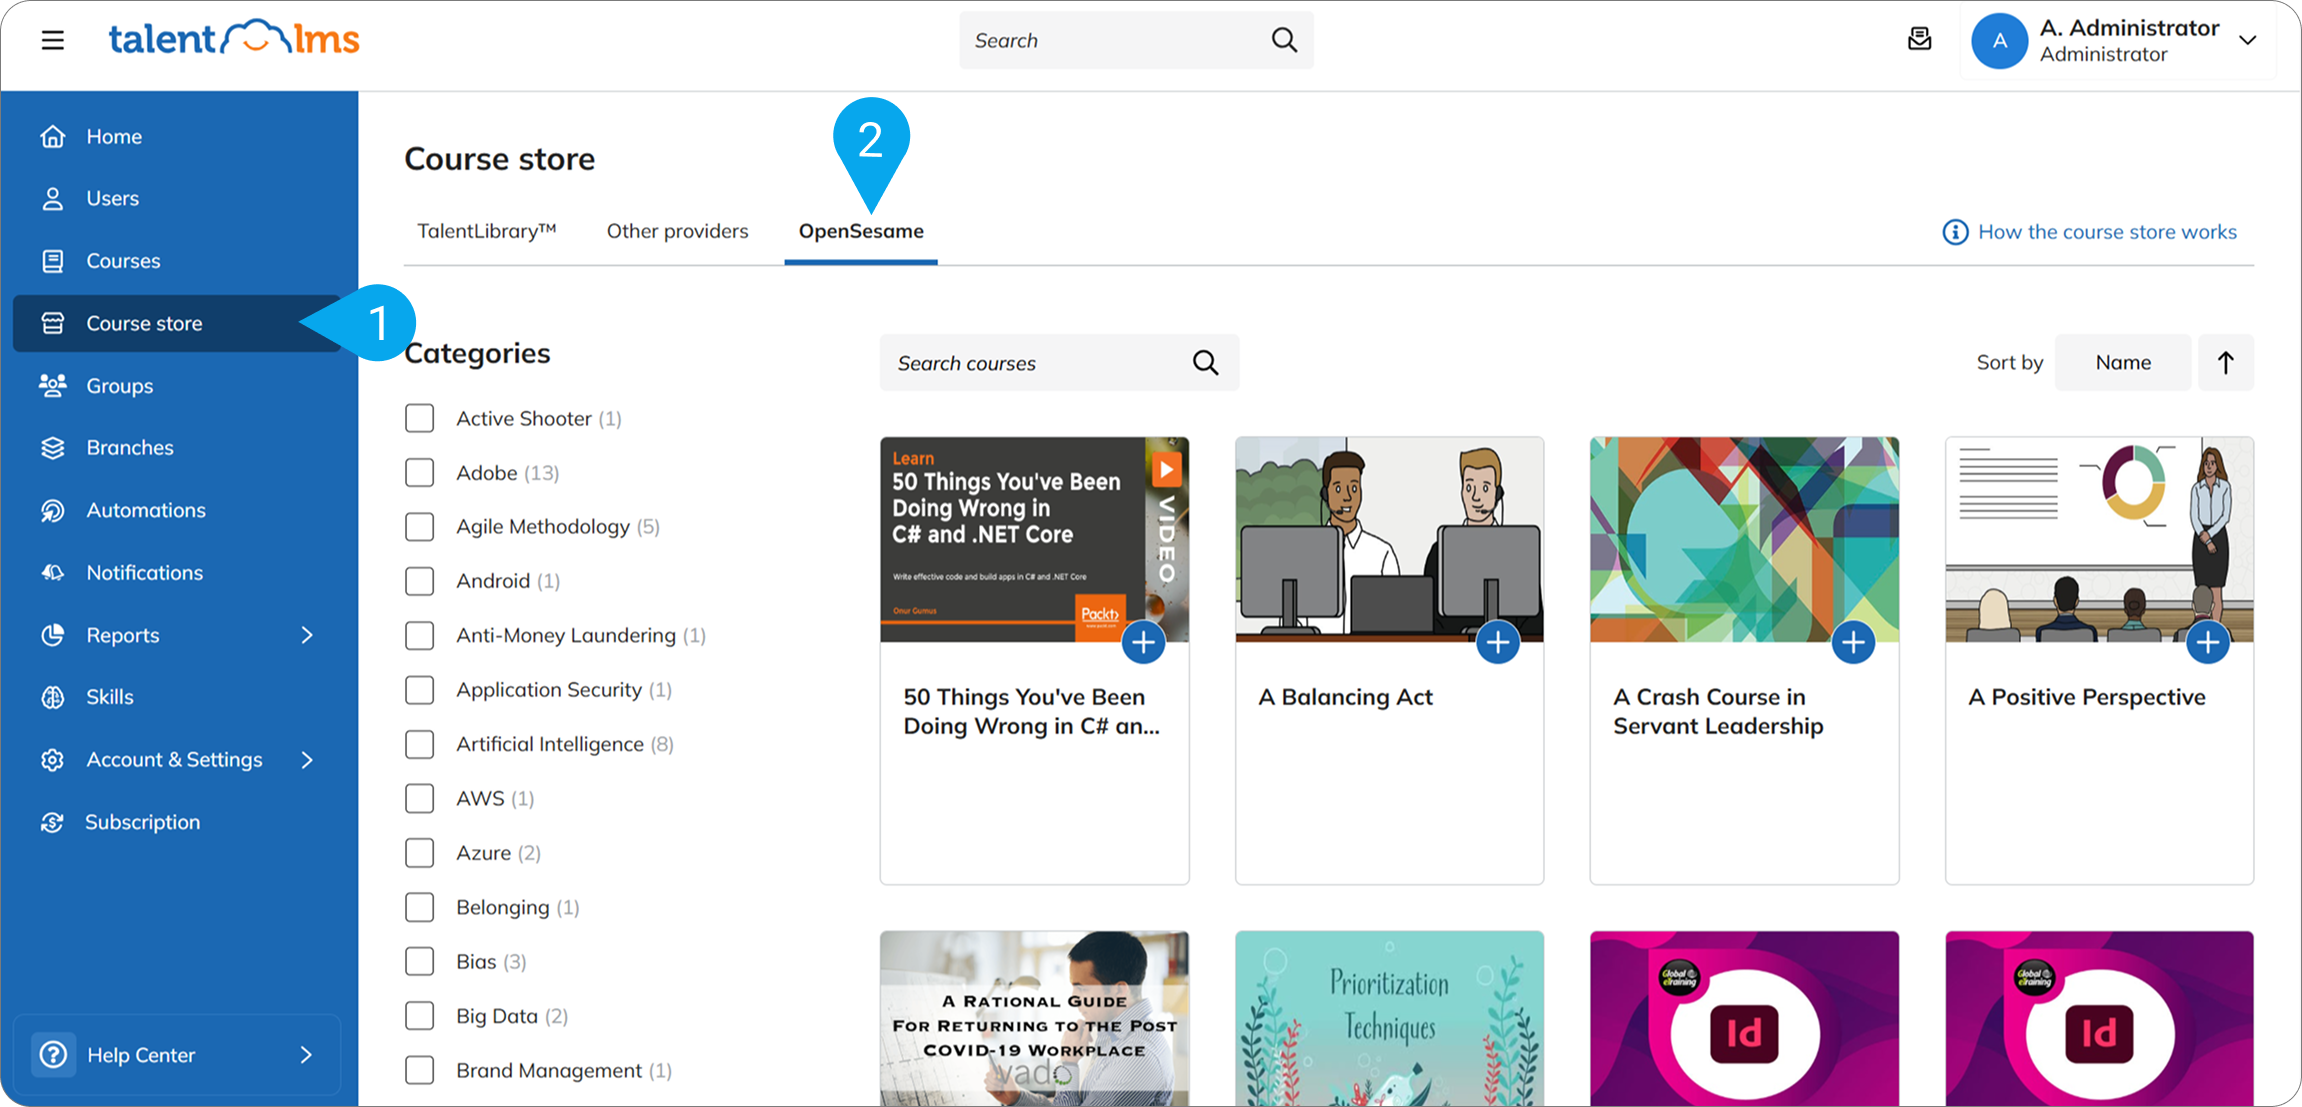Click the Branches layers icon
This screenshot has height=1107, width=2302.
53,448
